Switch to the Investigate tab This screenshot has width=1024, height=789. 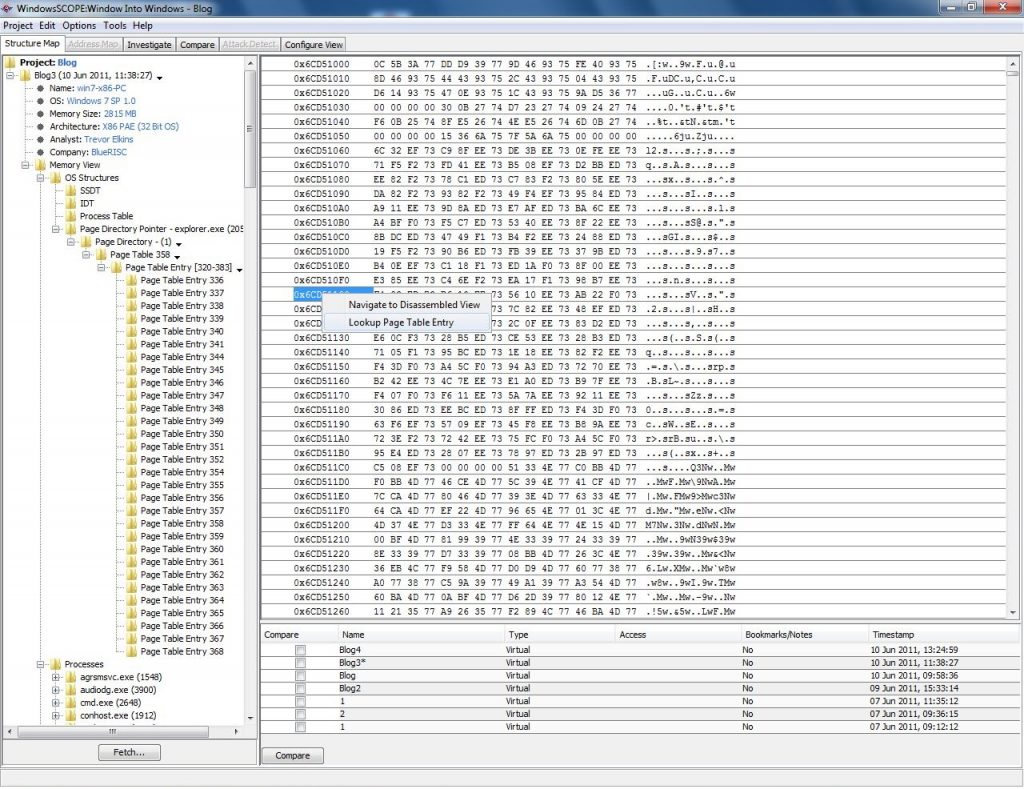(x=149, y=44)
